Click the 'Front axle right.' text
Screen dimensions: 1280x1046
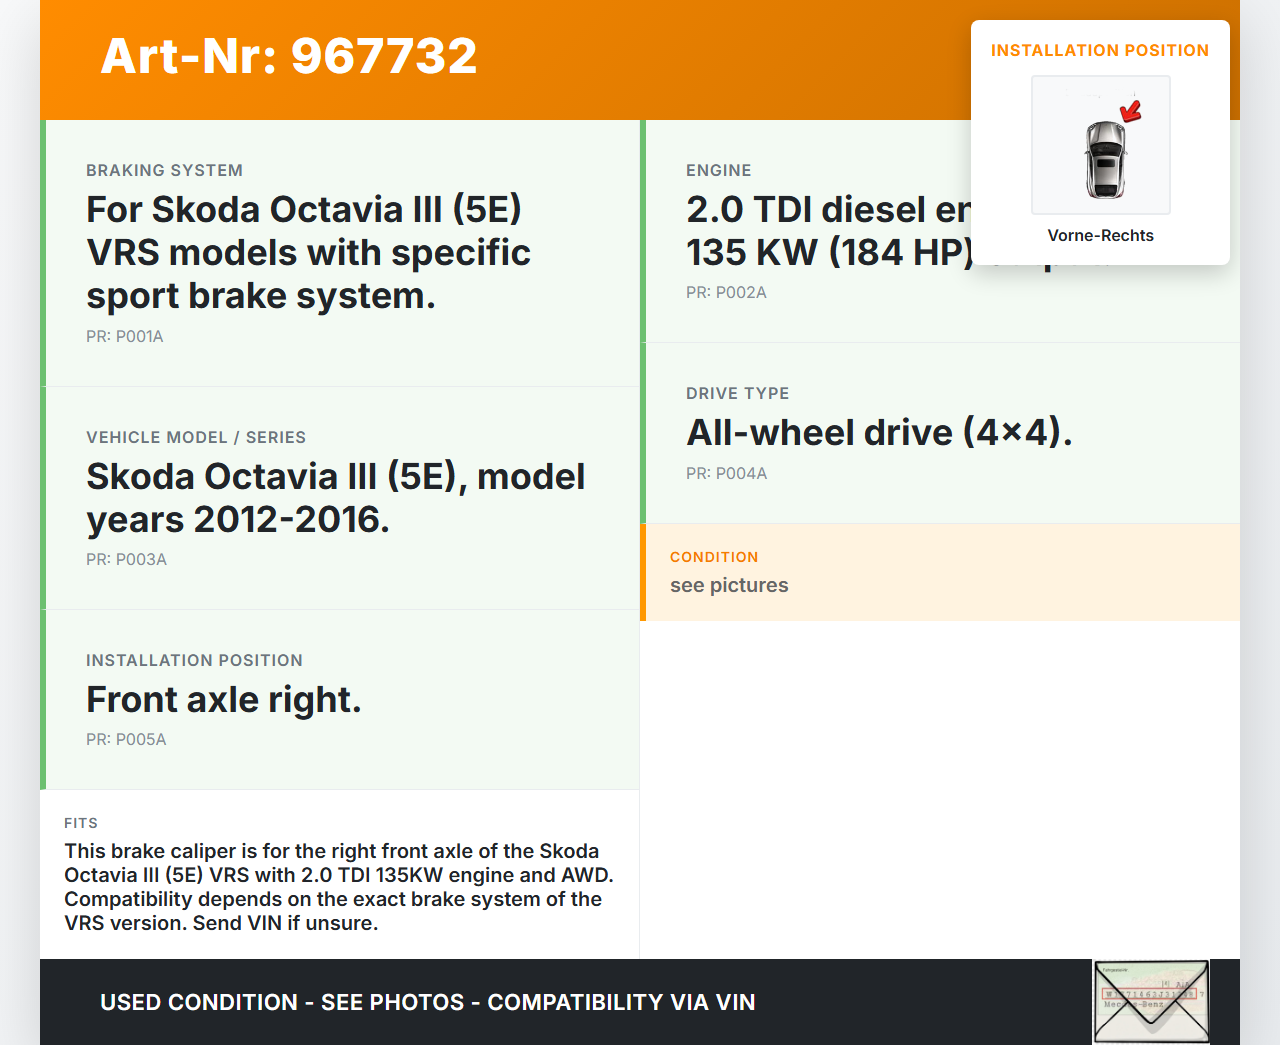[x=224, y=700]
